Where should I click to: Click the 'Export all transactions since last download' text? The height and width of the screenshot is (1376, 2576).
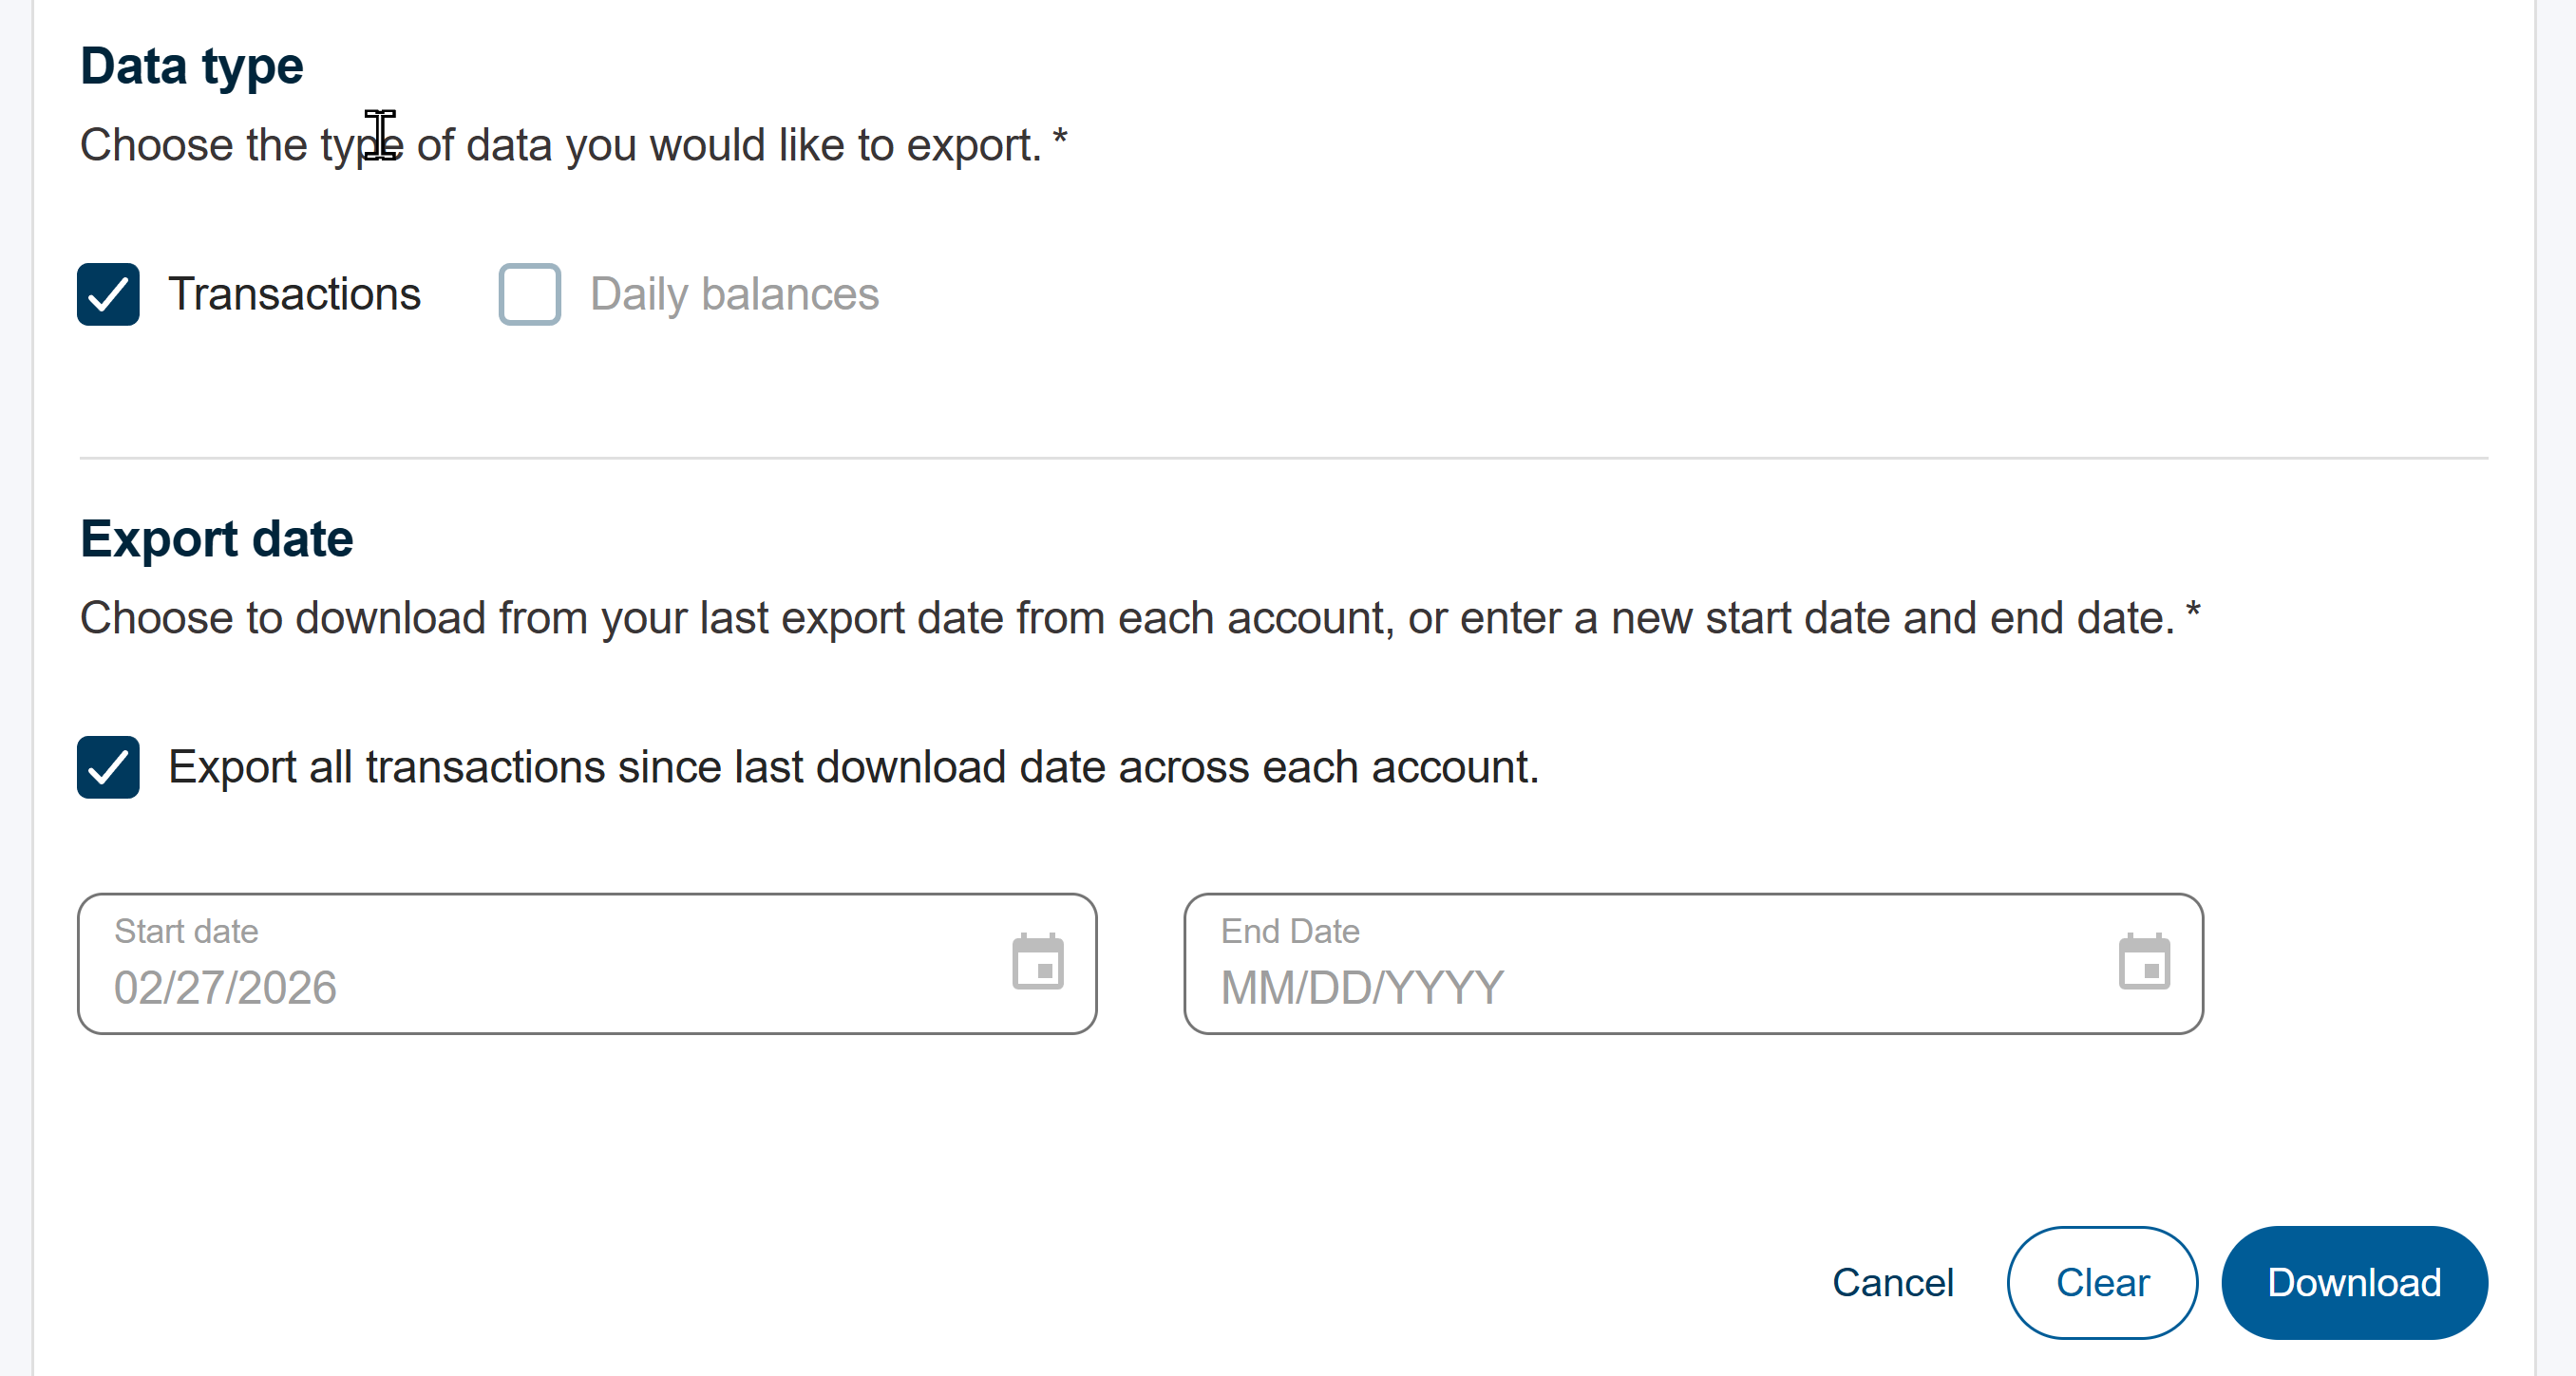tap(853, 767)
